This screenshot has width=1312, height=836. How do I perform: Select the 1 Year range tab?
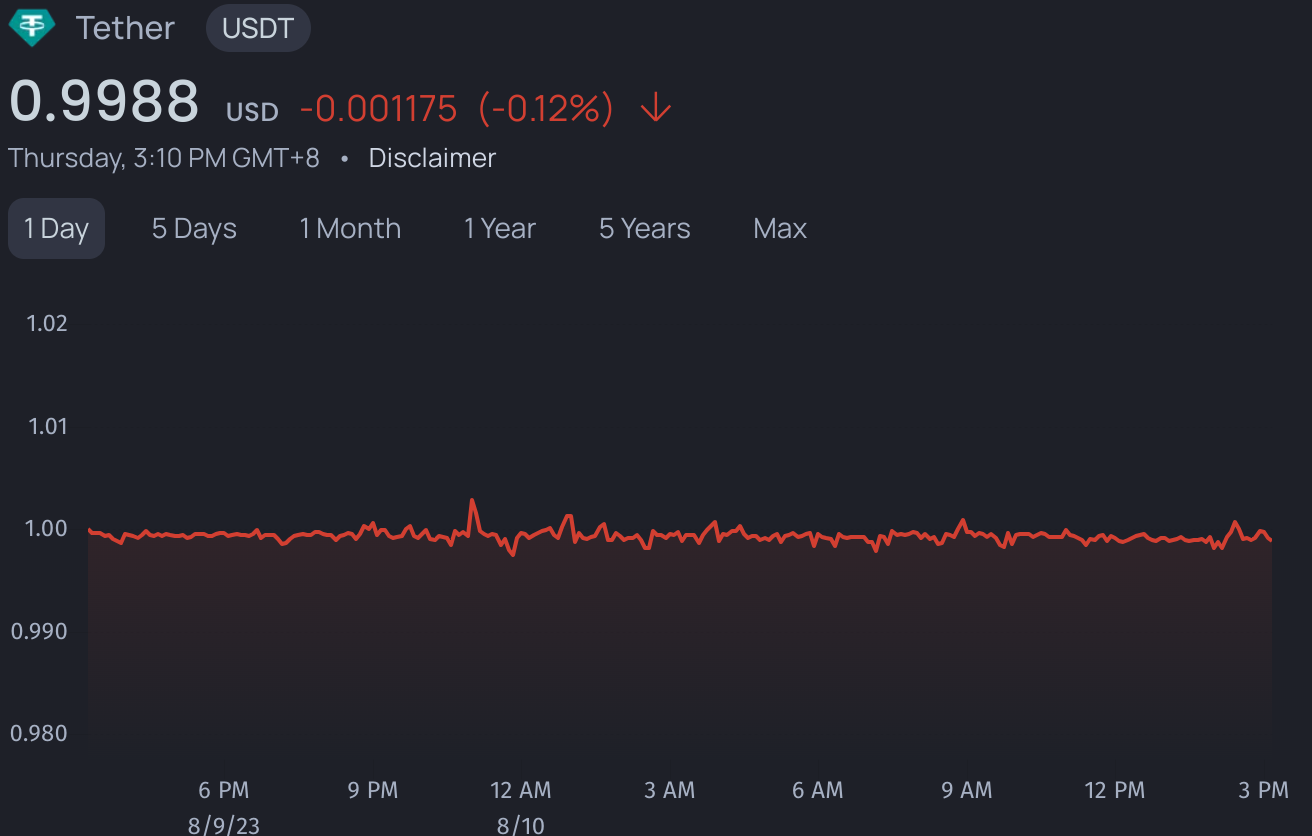500,228
